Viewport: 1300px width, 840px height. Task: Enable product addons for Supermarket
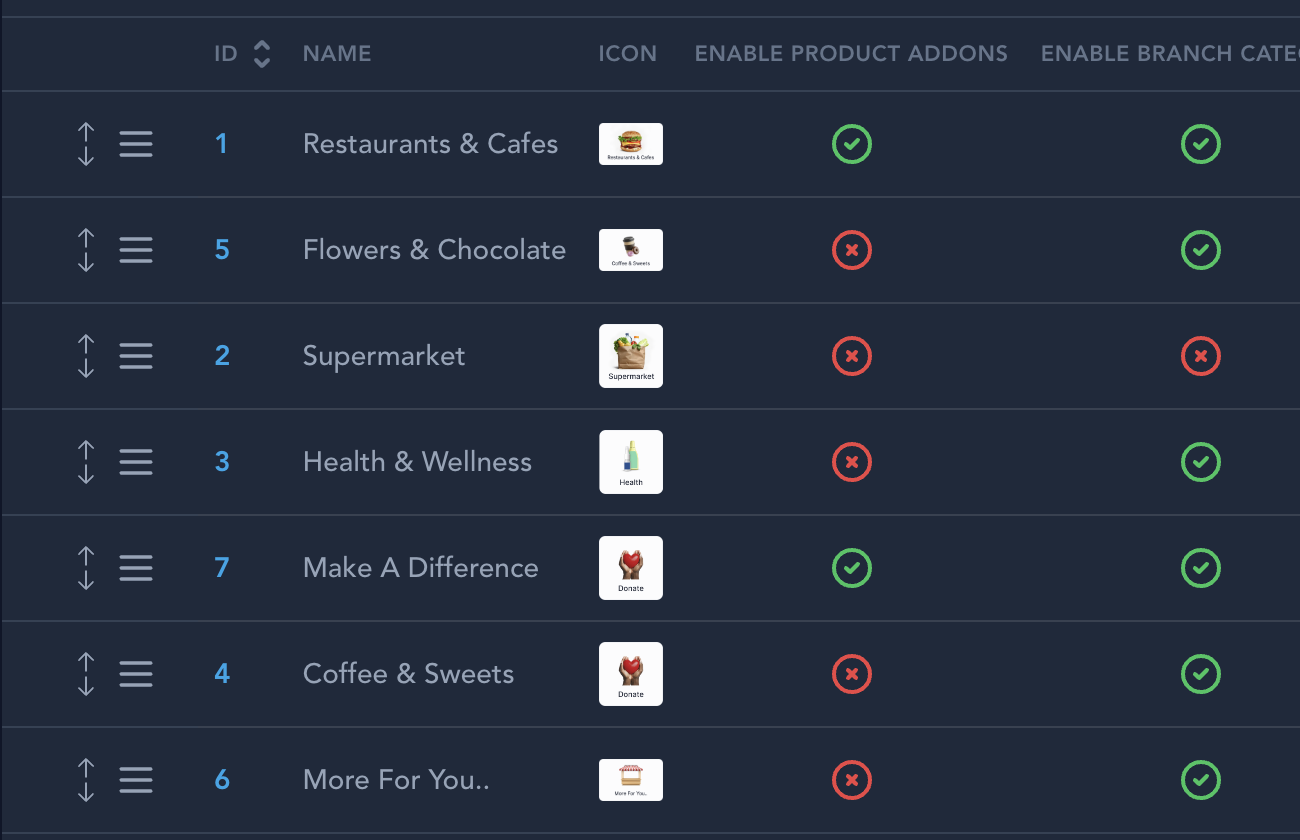tap(852, 356)
